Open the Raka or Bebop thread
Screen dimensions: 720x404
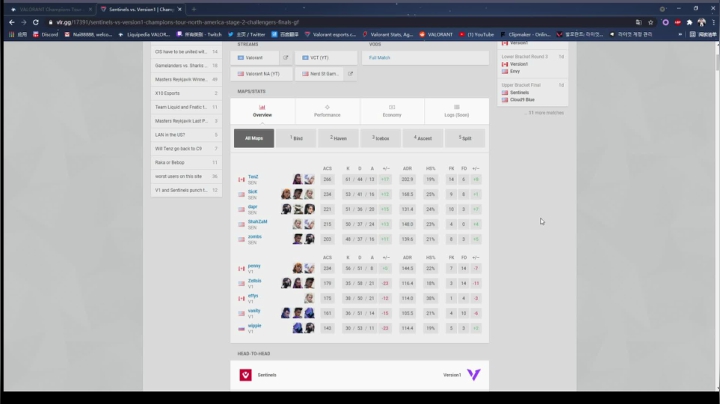pyautogui.click(x=186, y=162)
